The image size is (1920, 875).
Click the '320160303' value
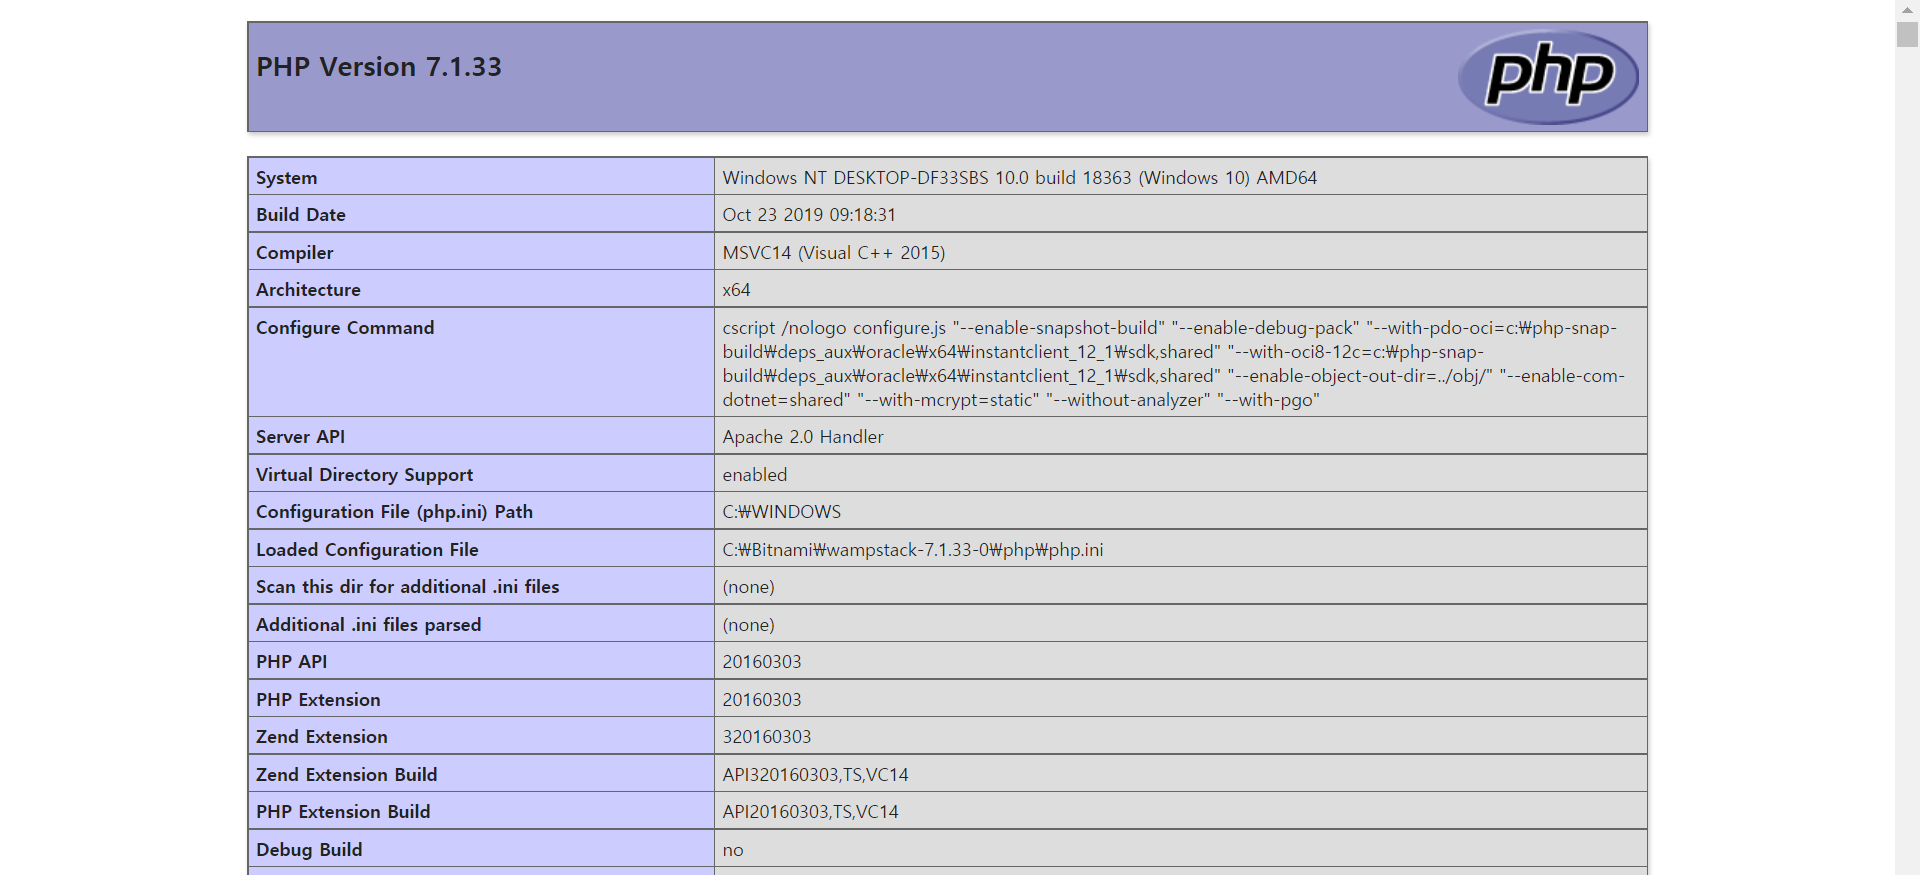[767, 737]
